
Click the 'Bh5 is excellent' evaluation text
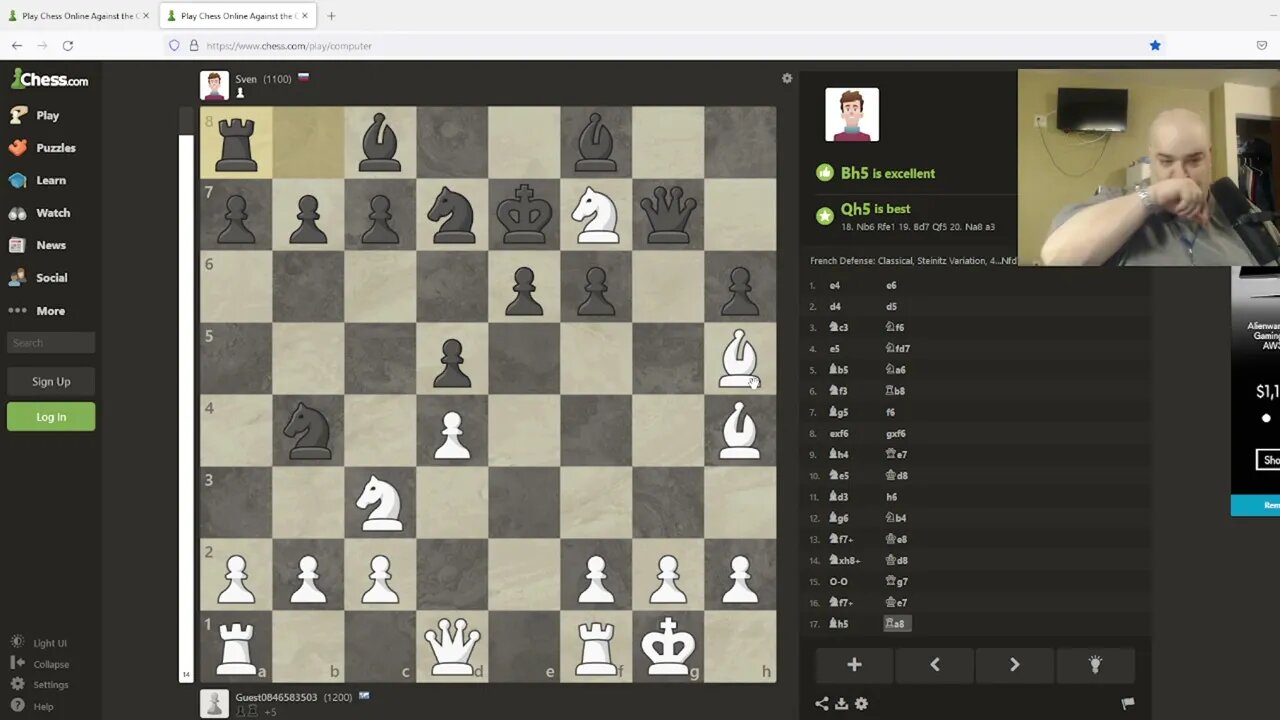click(888, 173)
